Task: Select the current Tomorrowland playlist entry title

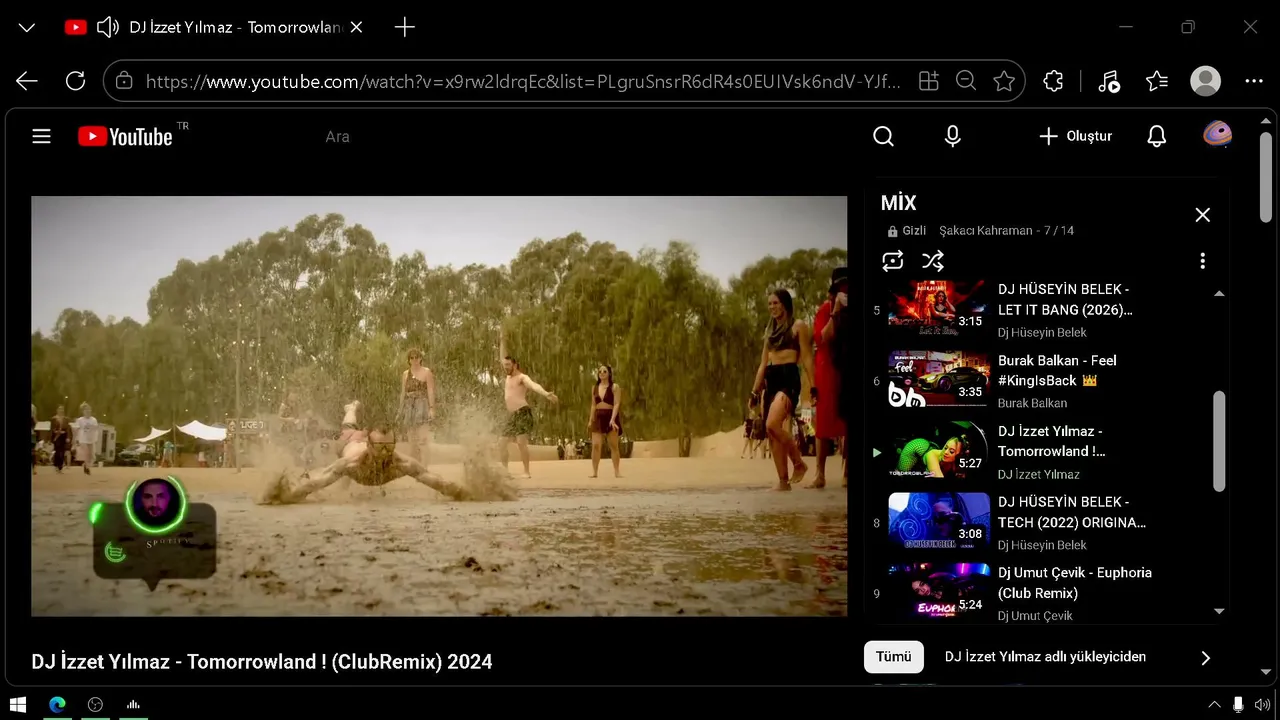Action: point(1051,441)
